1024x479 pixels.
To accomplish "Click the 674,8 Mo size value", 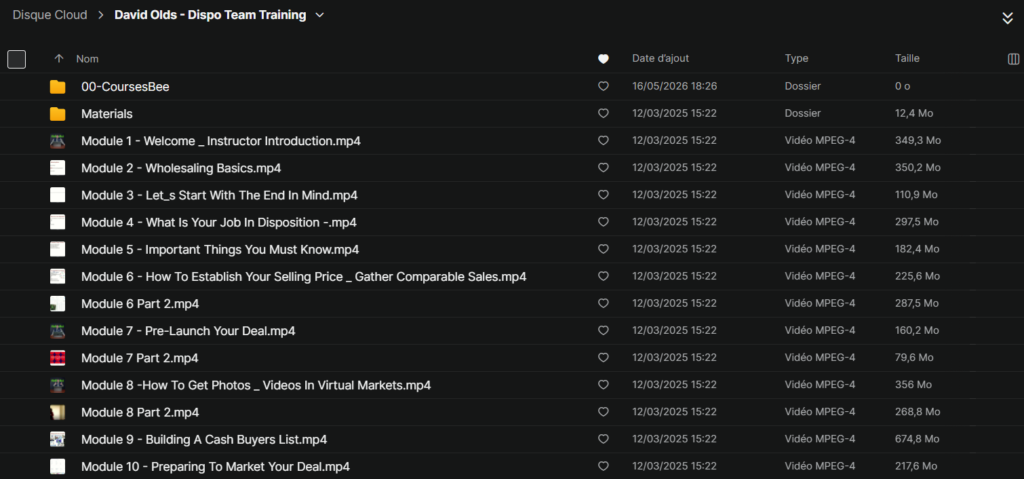I will 917,439.
